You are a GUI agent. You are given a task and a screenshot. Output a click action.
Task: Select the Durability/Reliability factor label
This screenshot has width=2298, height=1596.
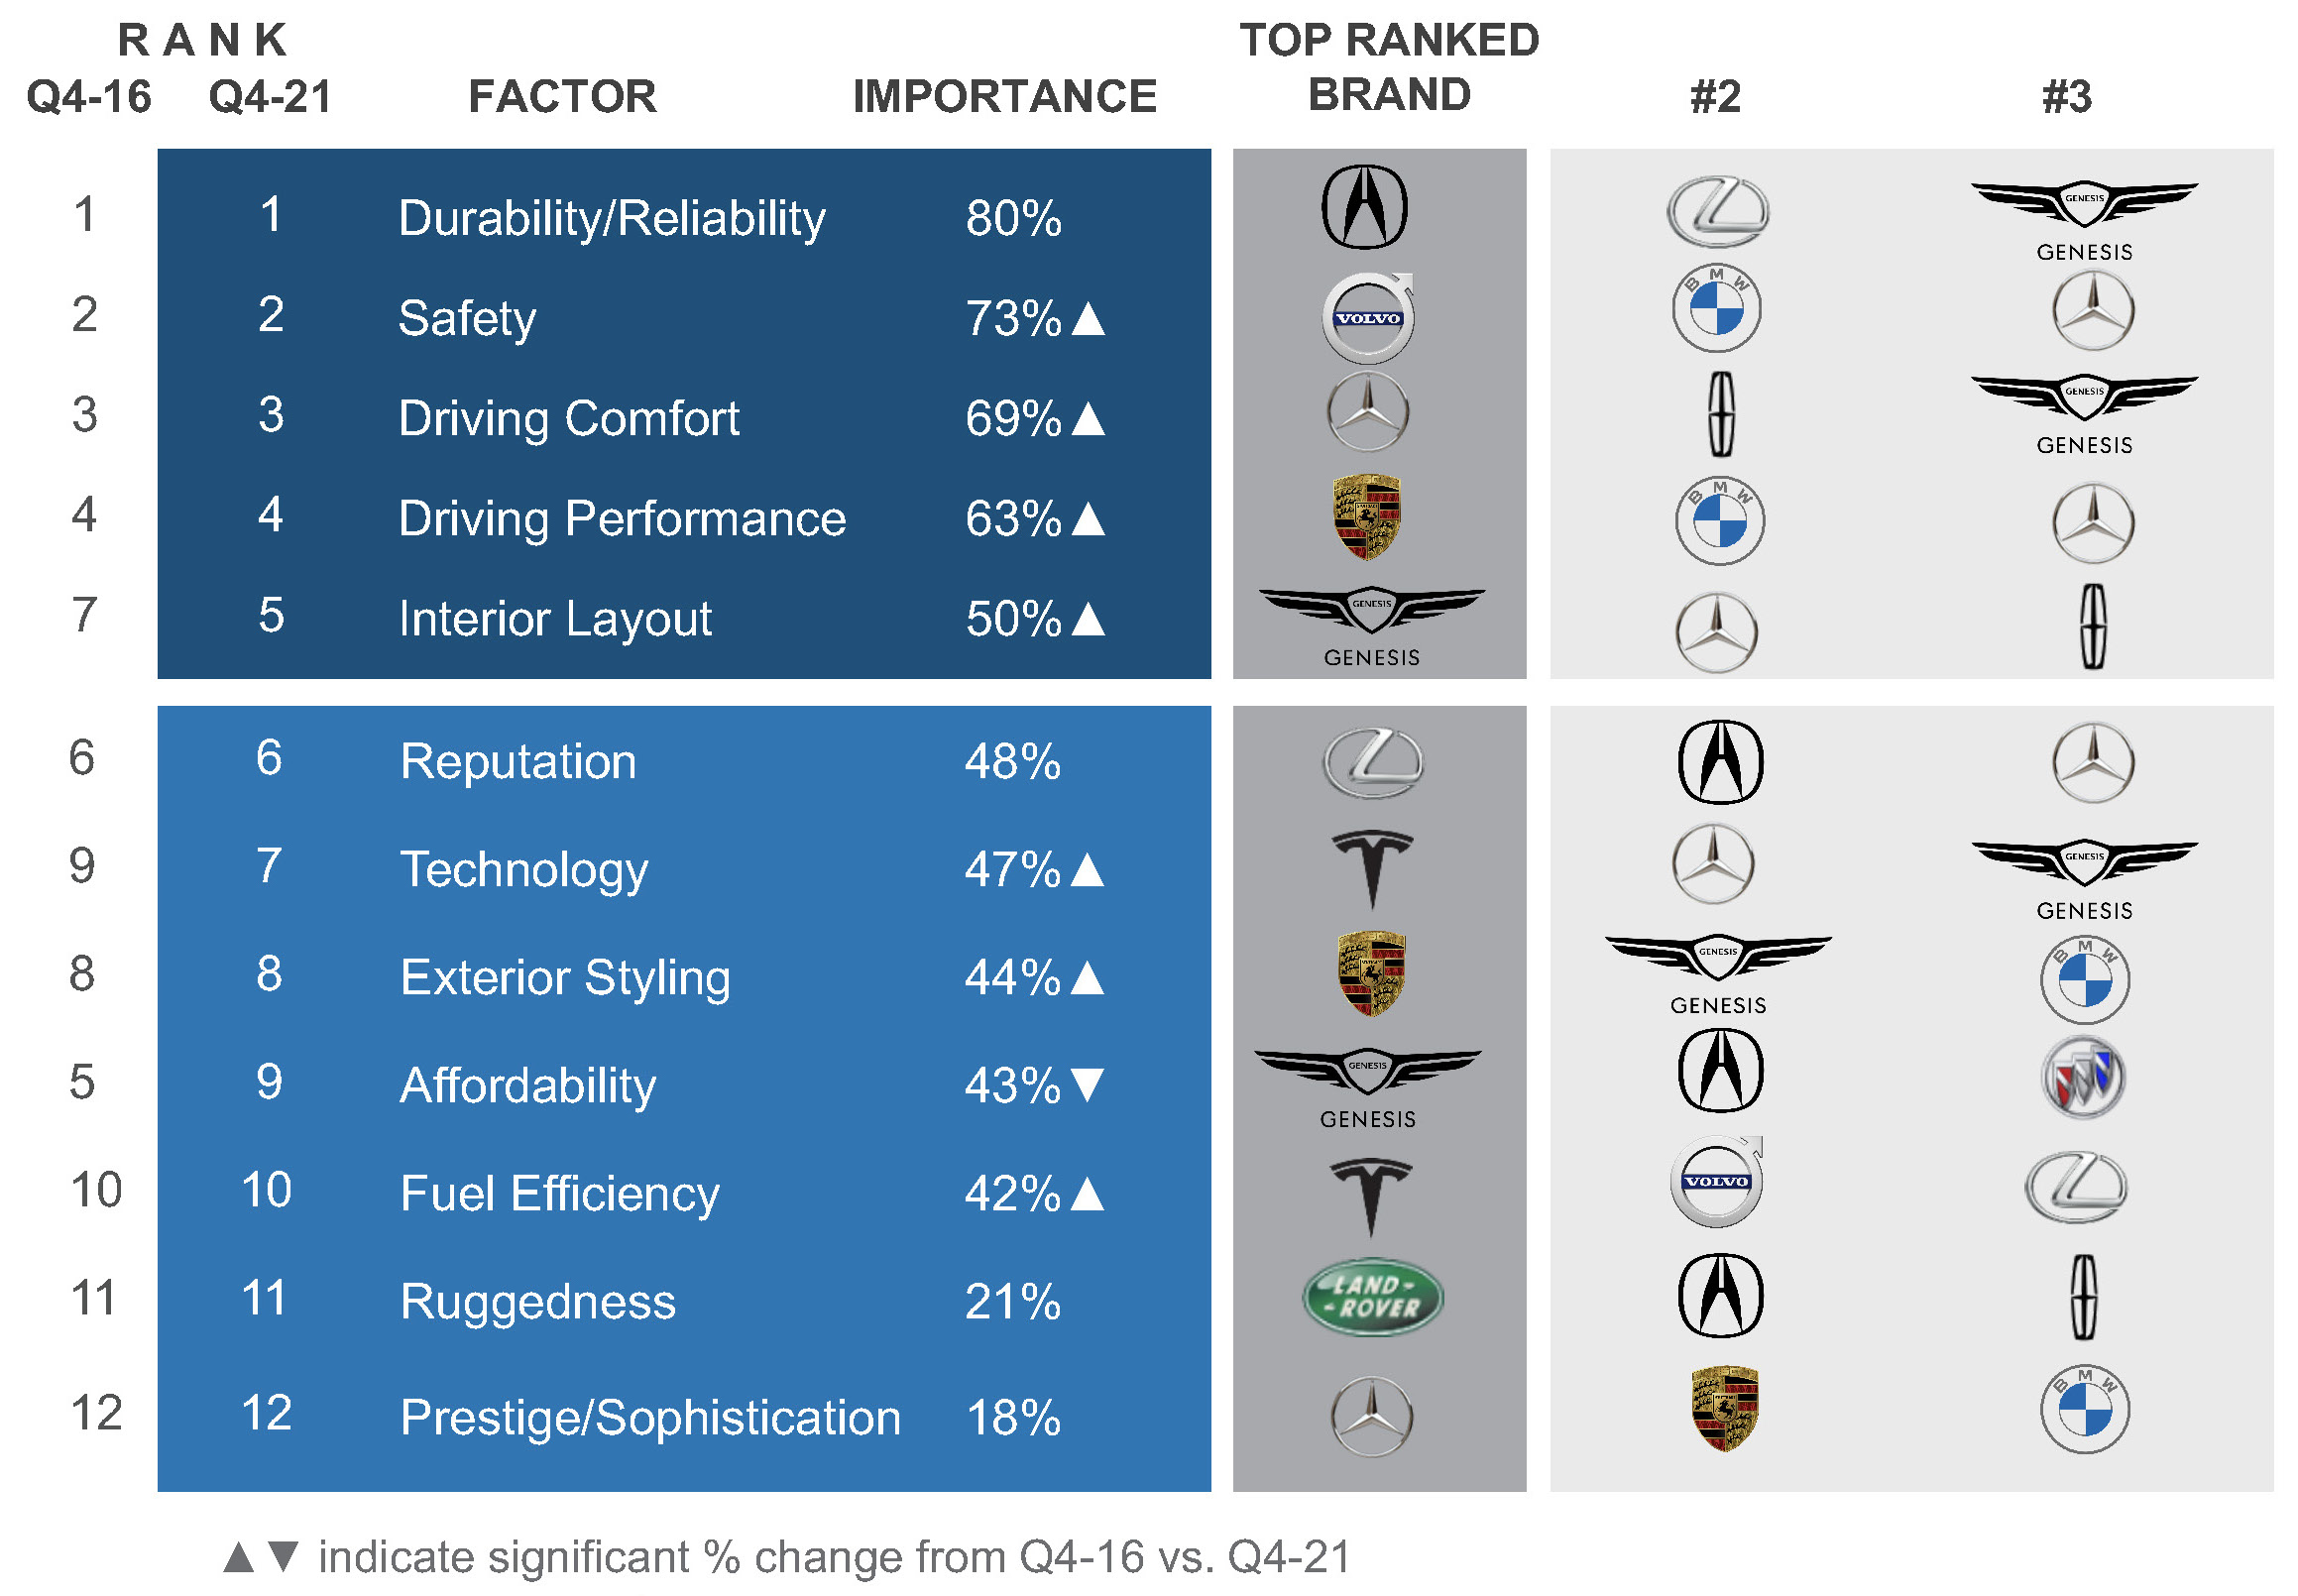pos(611,219)
